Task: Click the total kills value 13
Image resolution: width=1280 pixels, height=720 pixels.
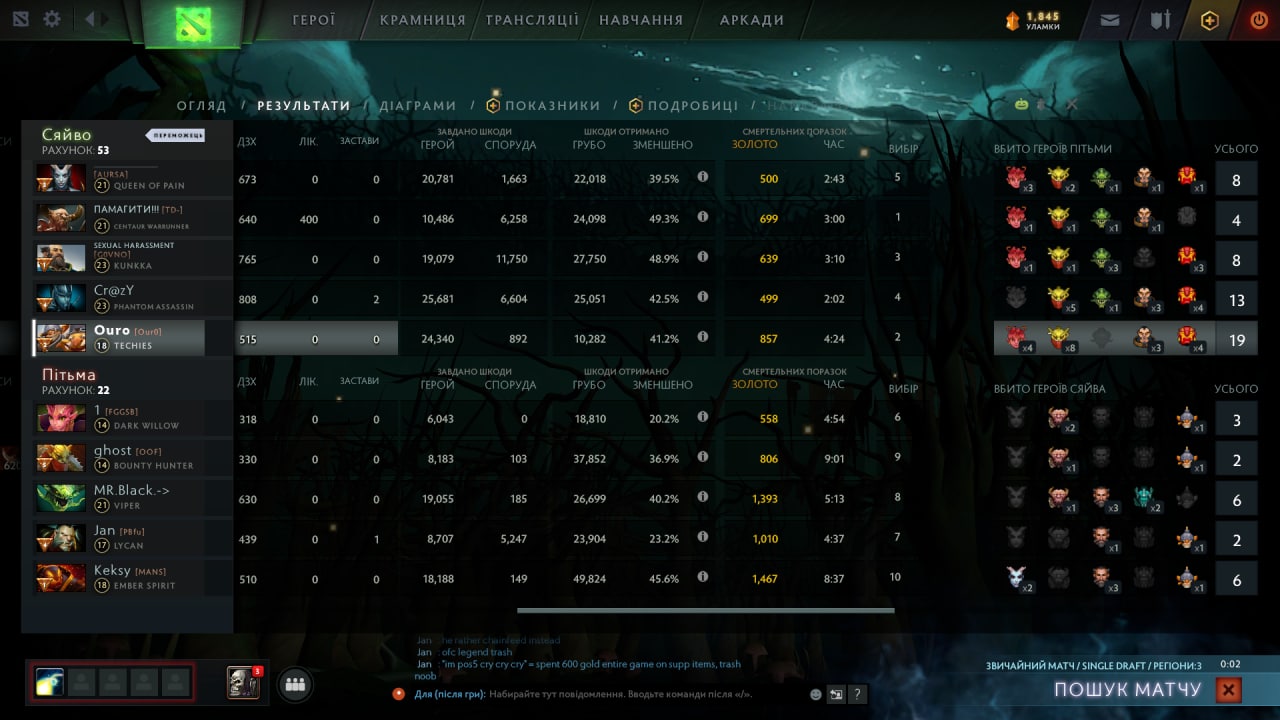Action: [1237, 300]
